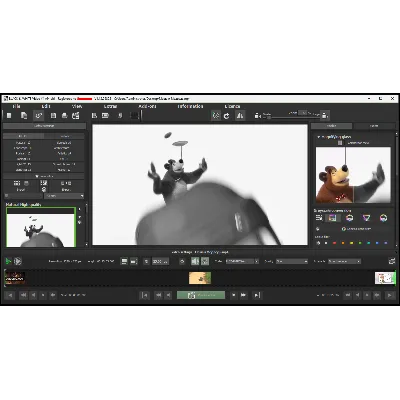
Task: Click the stacked documents copy icon
Action: [x=24, y=115]
